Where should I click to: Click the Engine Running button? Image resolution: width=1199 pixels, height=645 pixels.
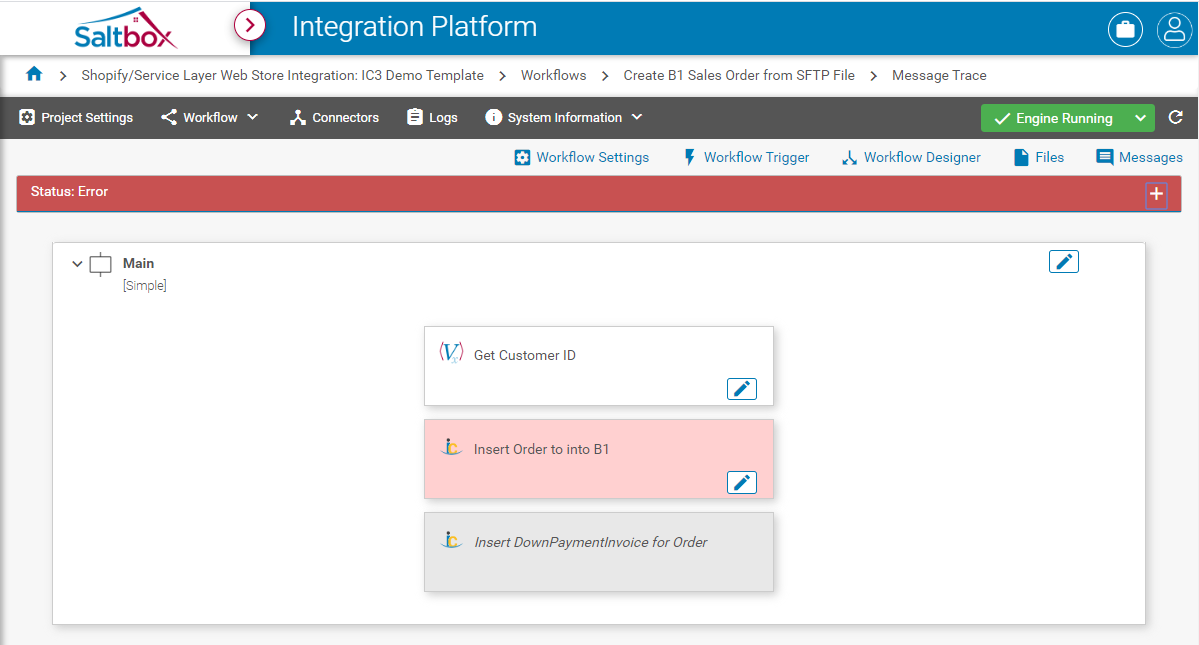pos(1053,118)
